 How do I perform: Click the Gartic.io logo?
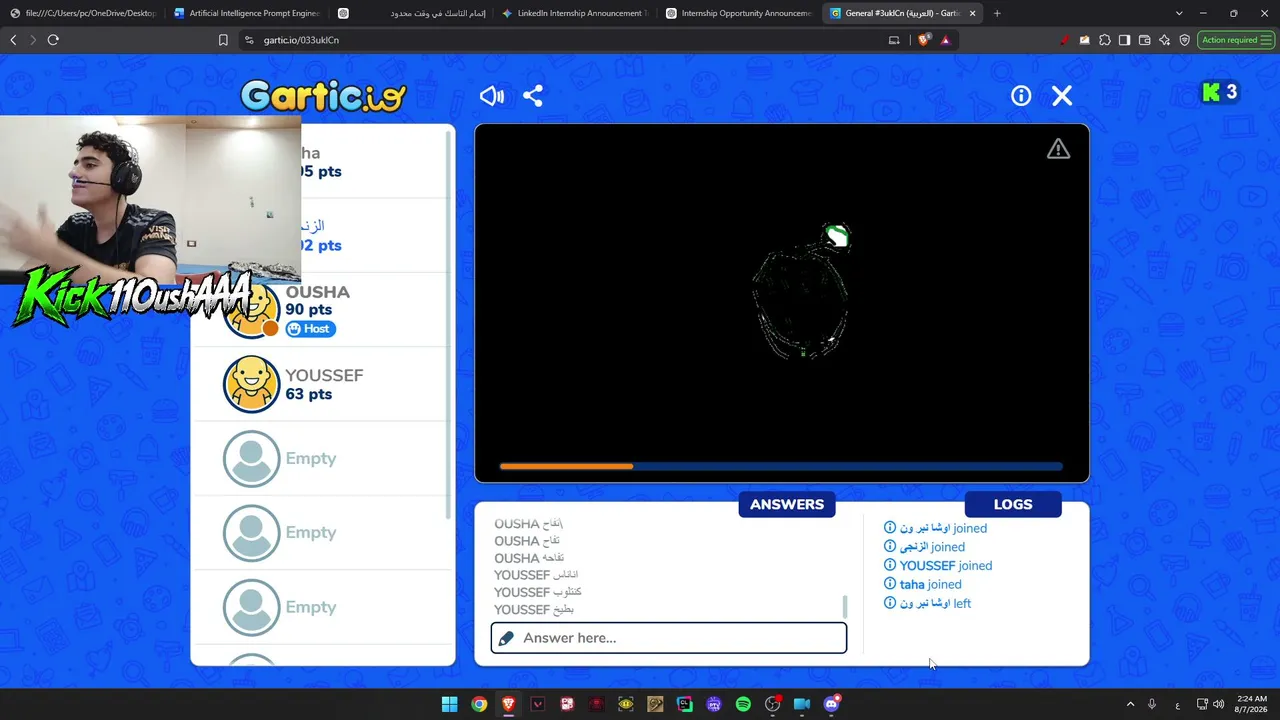pyautogui.click(x=323, y=96)
